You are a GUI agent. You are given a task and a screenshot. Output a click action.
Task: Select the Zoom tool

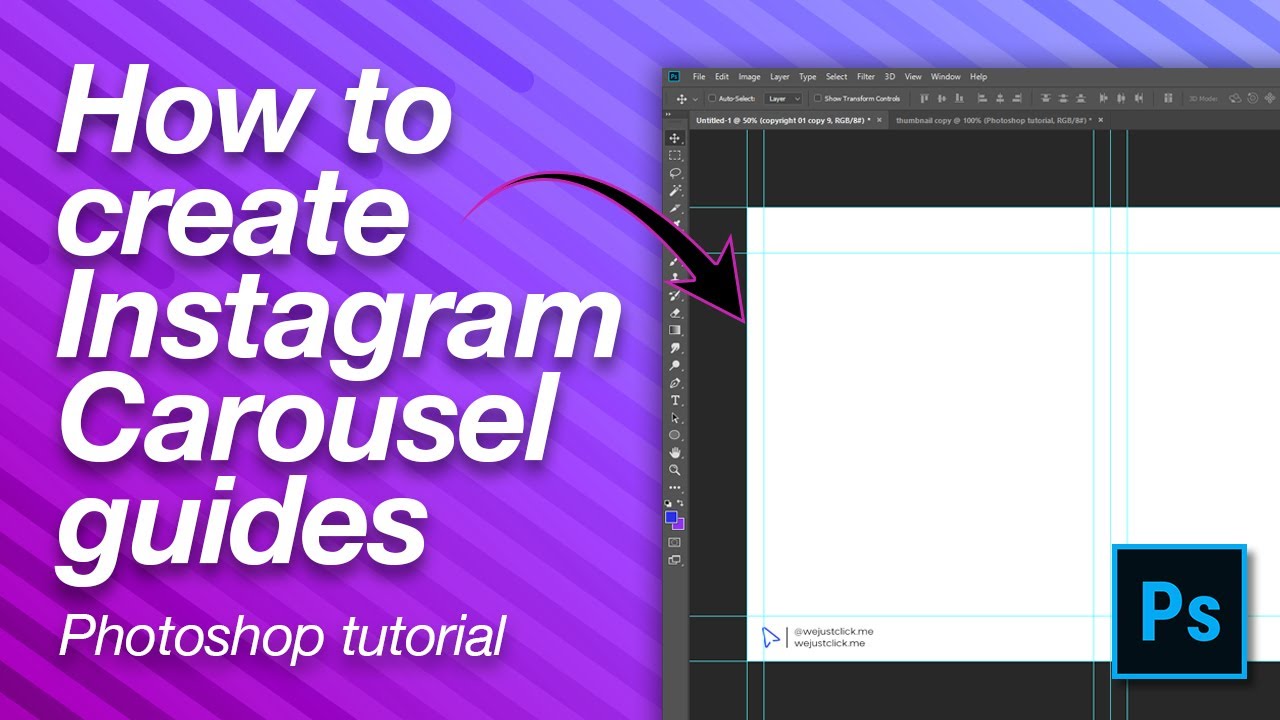click(675, 469)
